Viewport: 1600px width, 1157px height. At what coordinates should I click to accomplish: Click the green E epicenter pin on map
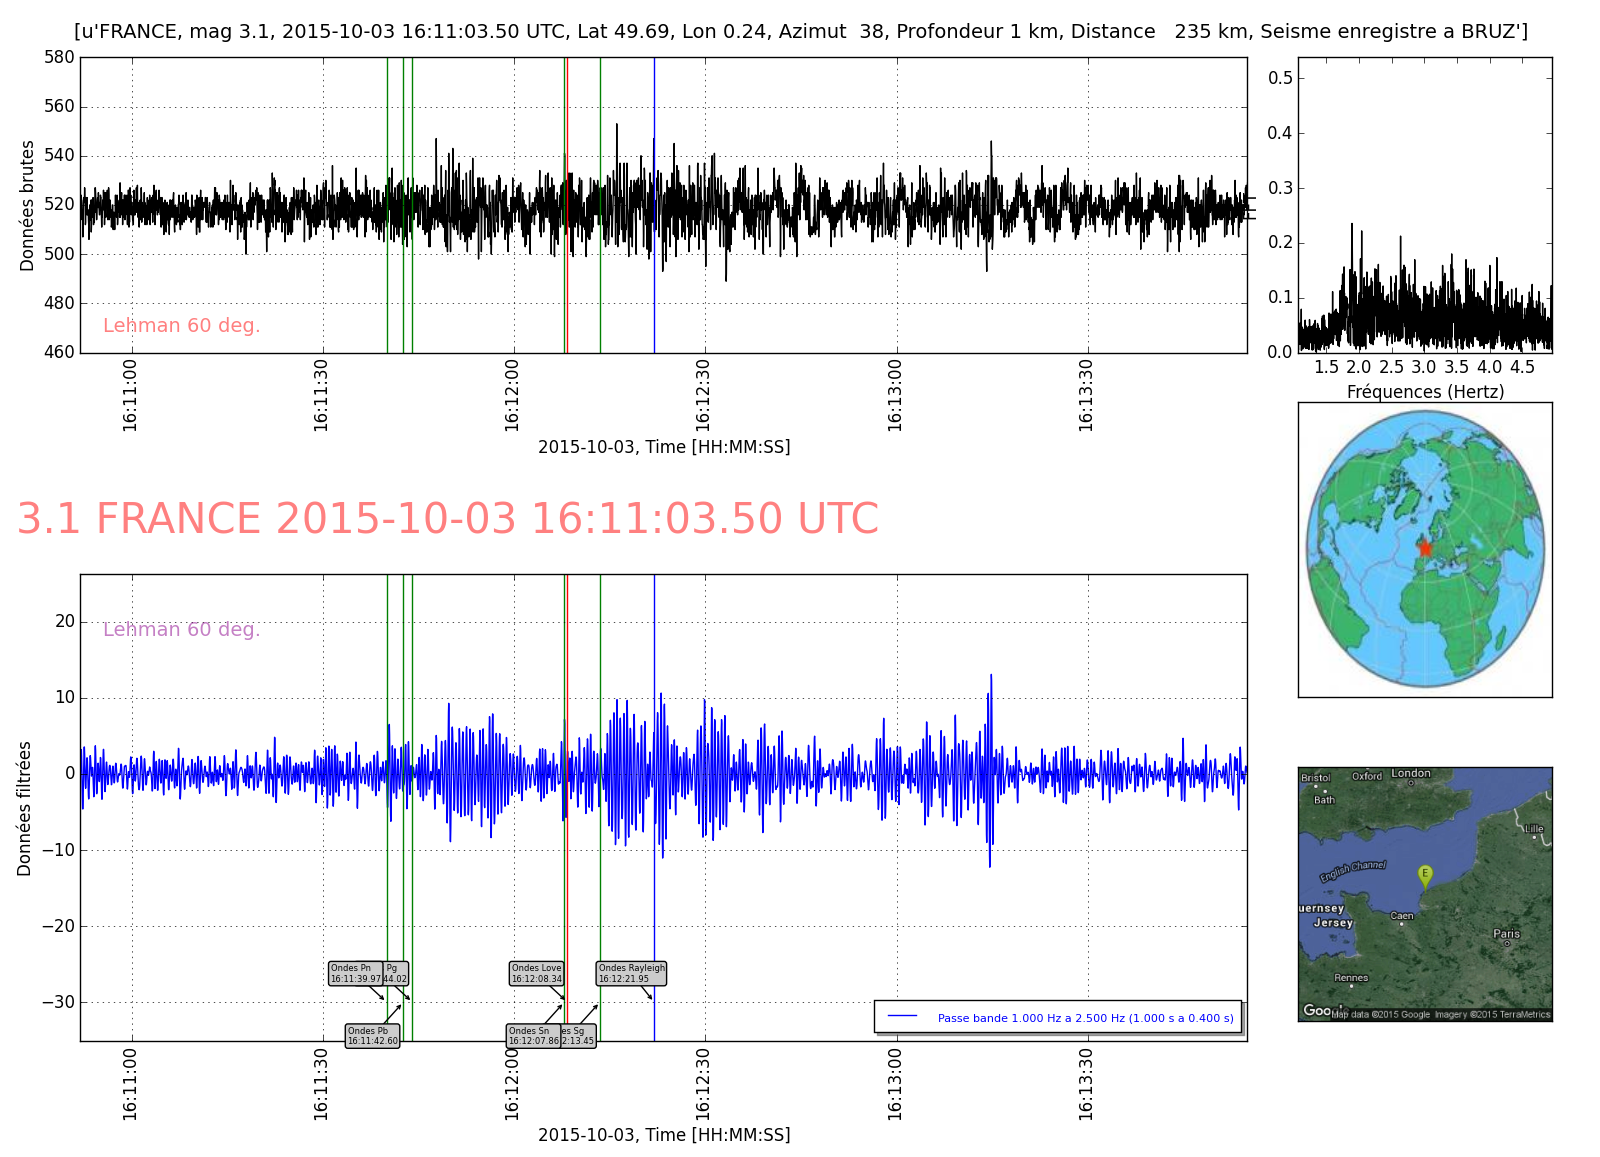pyautogui.click(x=1425, y=875)
